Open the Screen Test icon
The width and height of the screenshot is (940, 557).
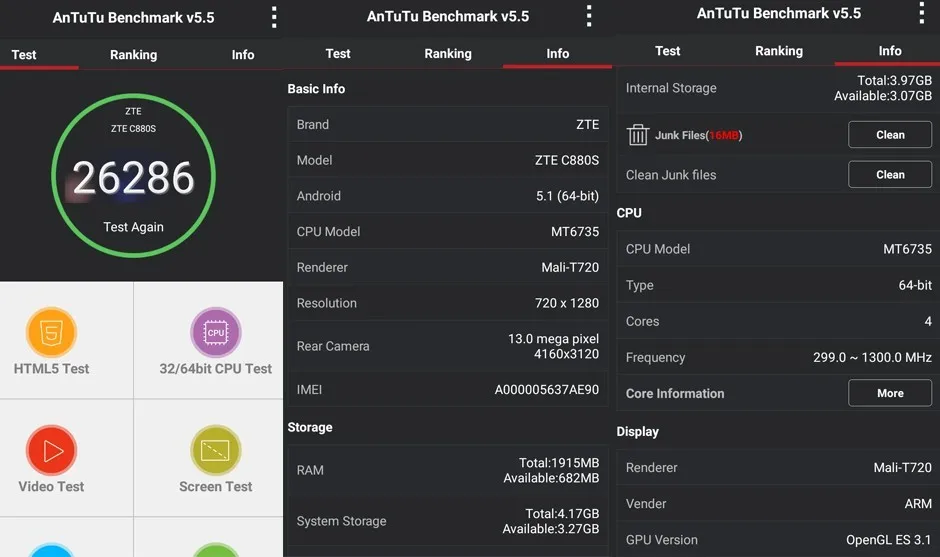pyautogui.click(x=216, y=450)
